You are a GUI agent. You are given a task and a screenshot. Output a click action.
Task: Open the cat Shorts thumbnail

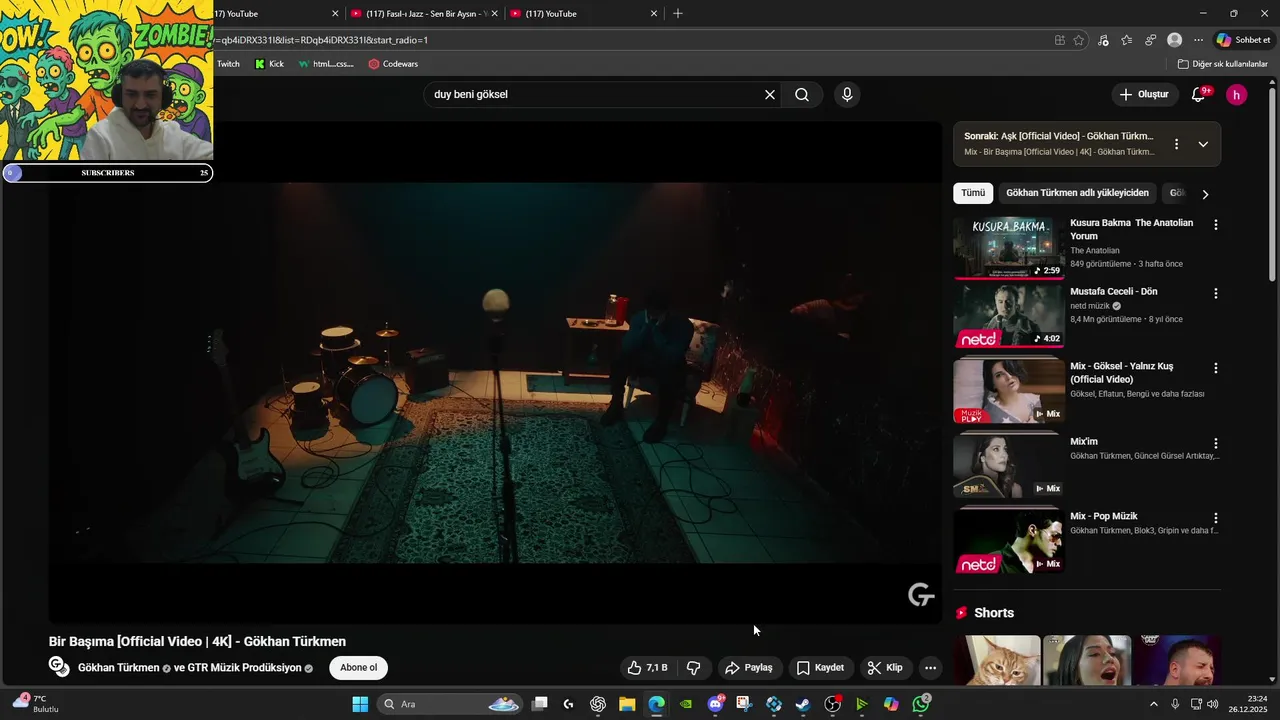pos(997,660)
